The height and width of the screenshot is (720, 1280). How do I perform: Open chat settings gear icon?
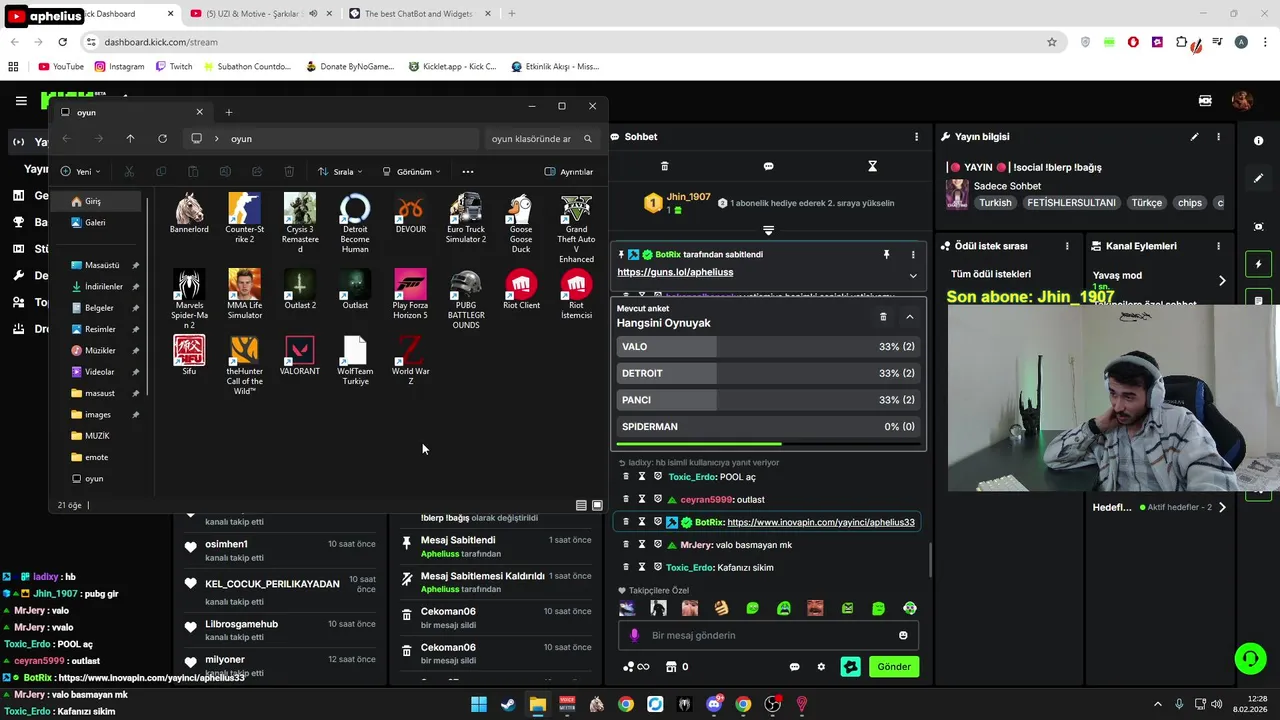821,667
